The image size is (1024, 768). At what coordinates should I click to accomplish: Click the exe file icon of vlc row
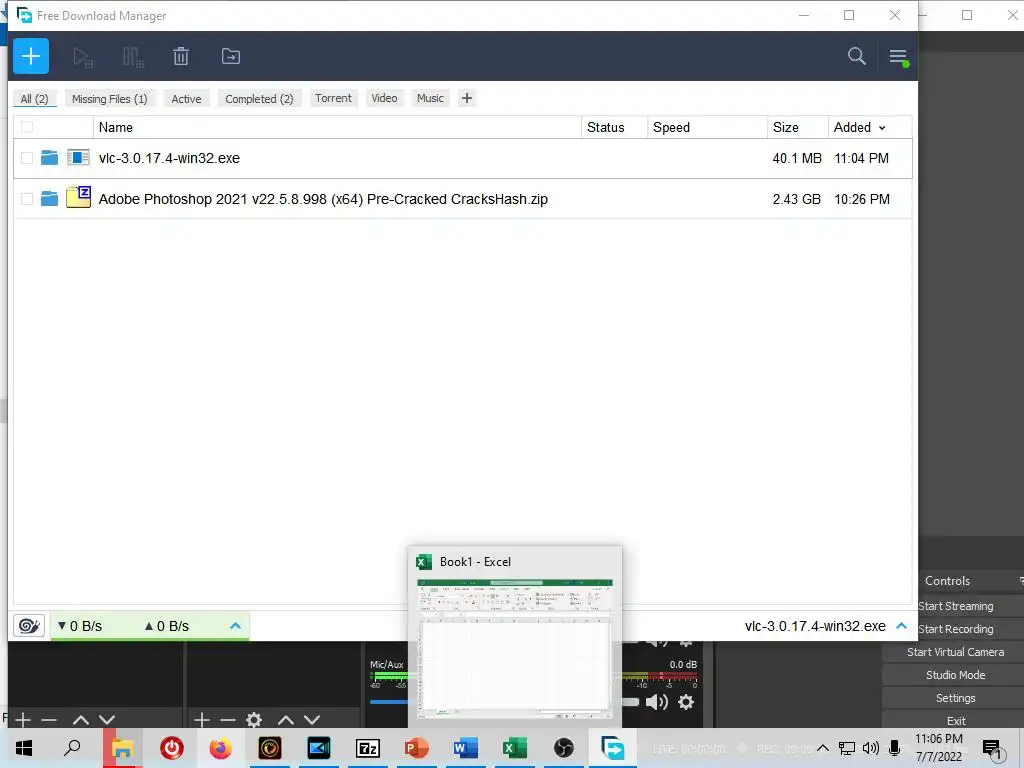(x=78, y=157)
